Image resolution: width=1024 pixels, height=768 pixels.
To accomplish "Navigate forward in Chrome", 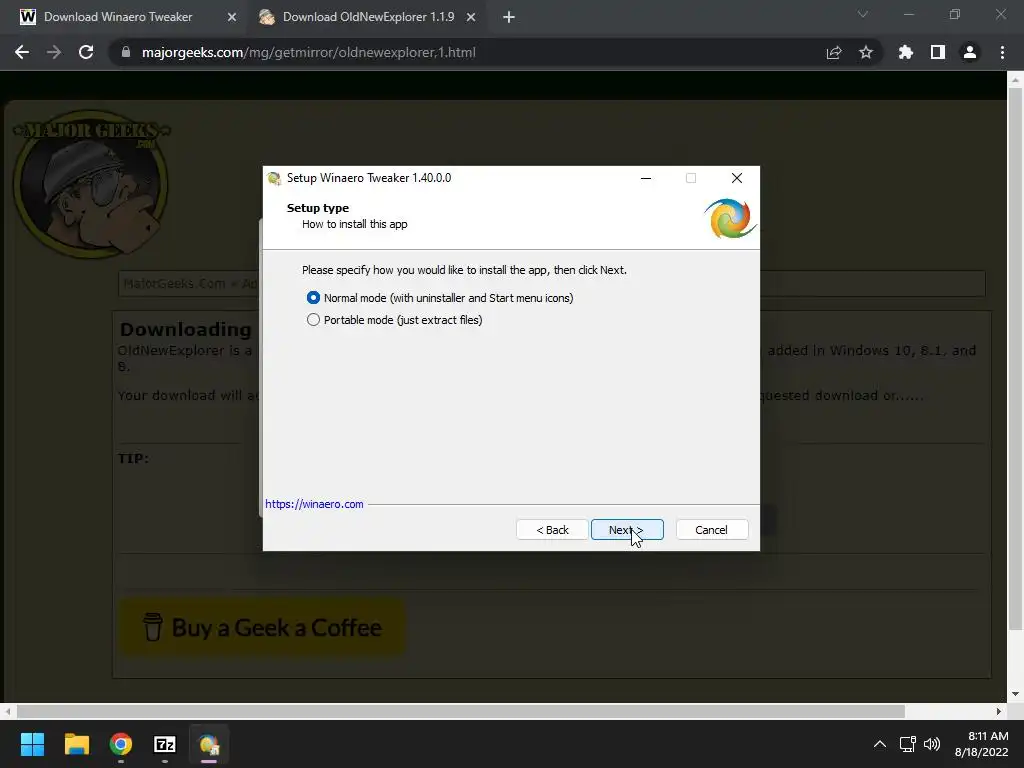I will coord(54,52).
